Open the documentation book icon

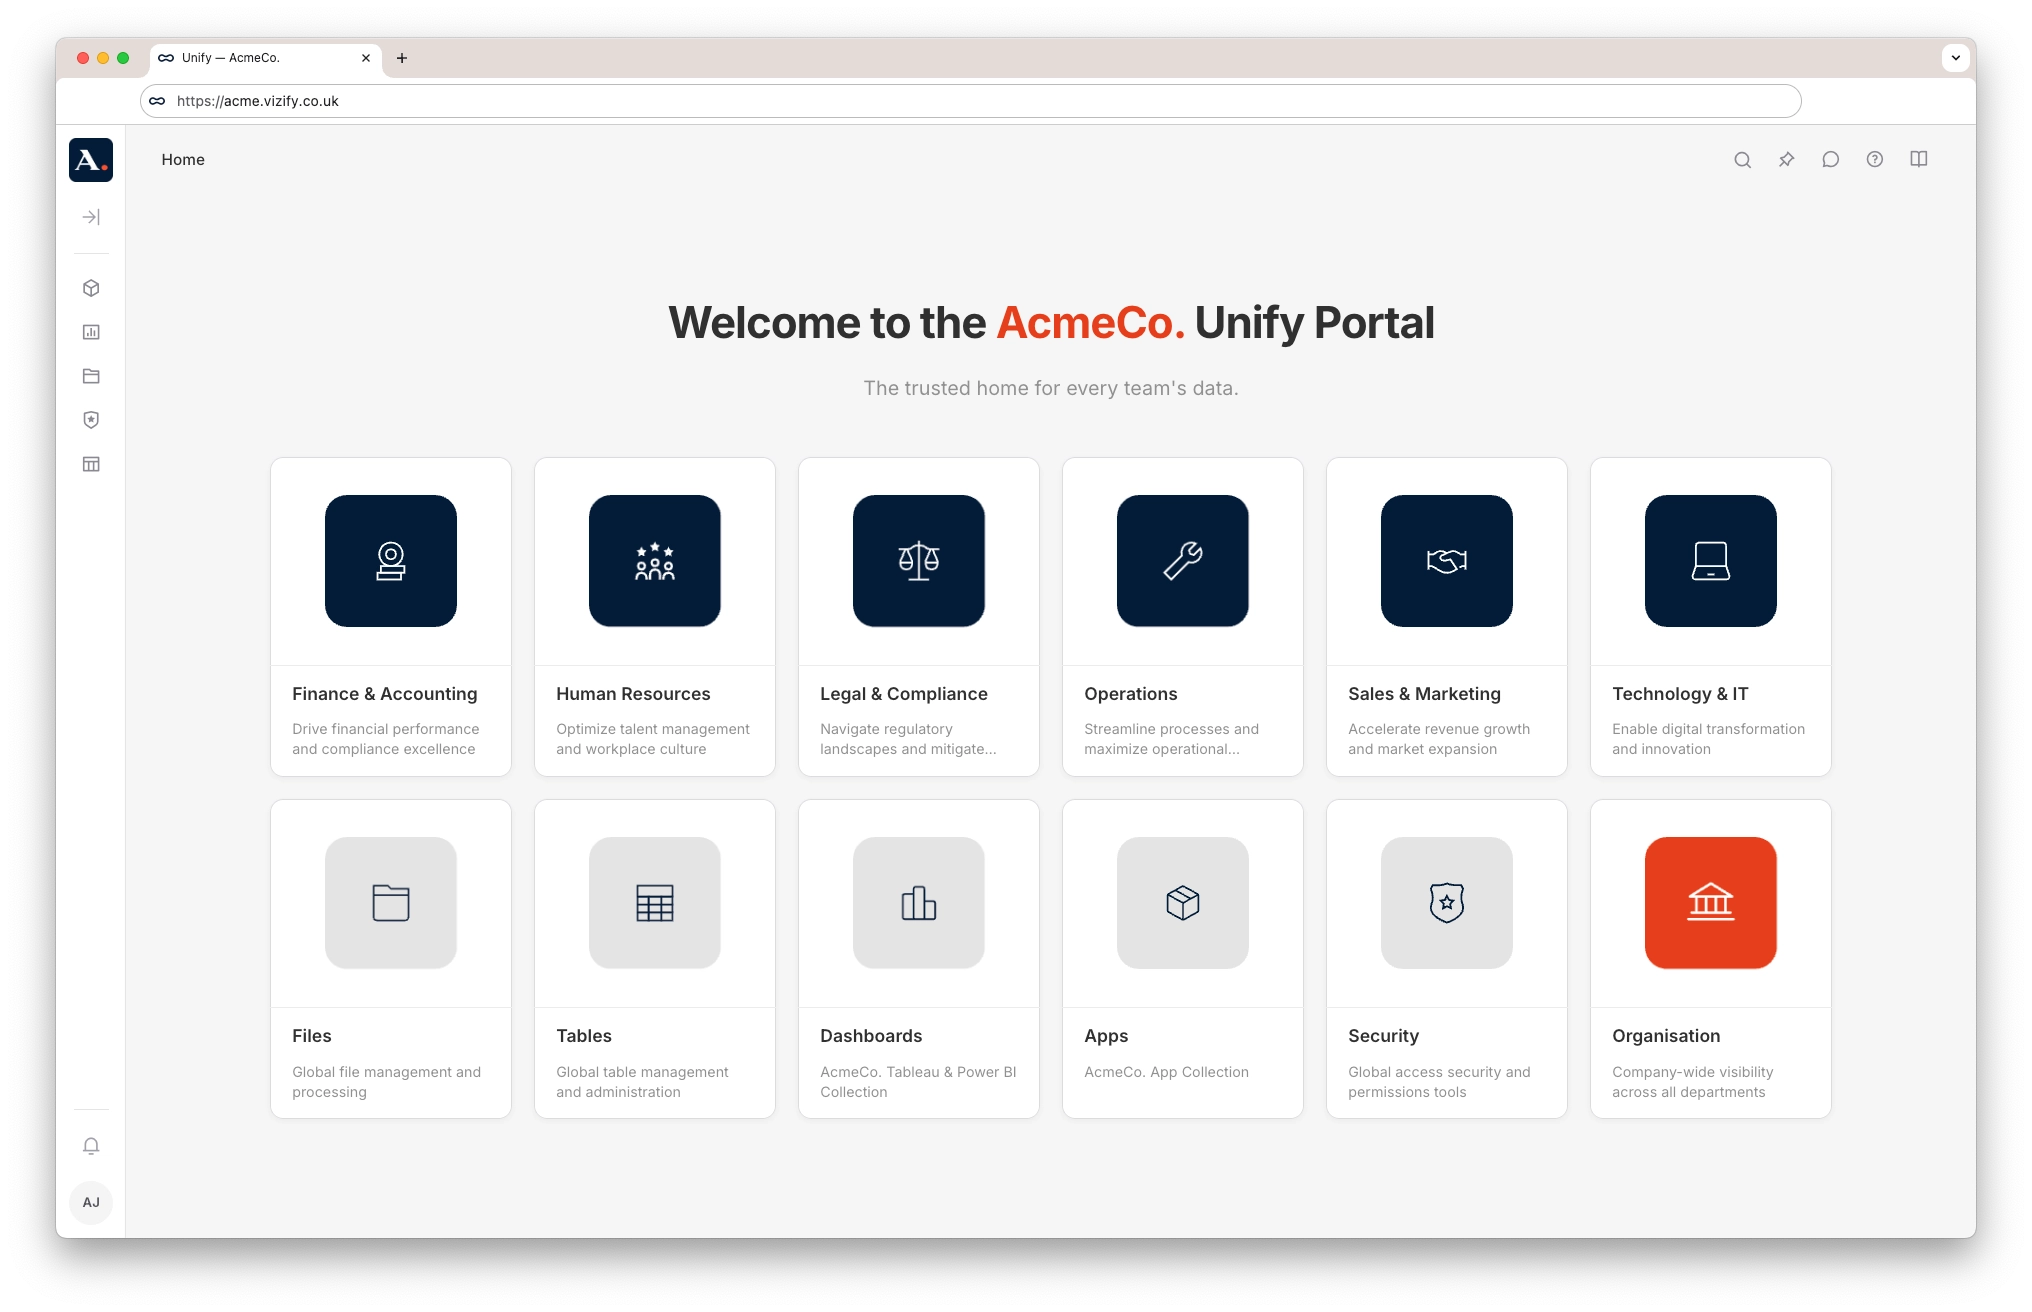[x=1919, y=159]
